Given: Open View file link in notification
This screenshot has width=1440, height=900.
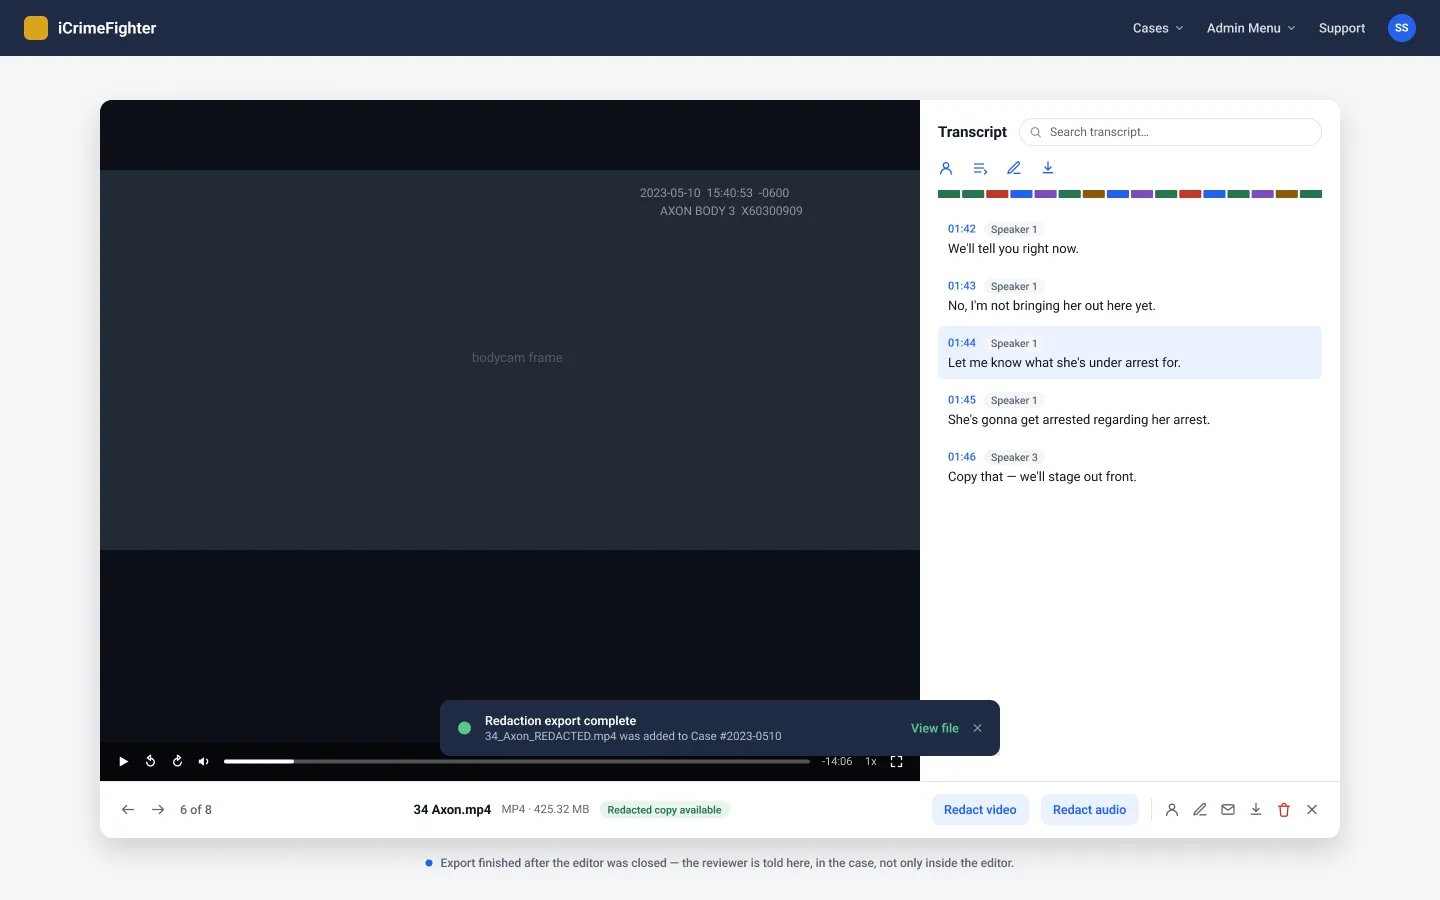Looking at the screenshot, I should (935, 728).
